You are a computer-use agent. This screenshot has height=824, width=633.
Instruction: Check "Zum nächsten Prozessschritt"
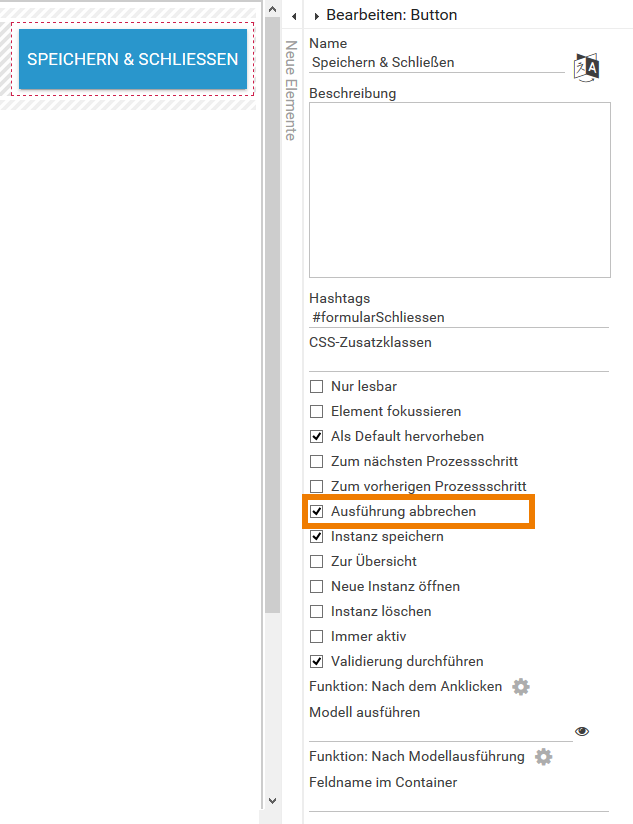tap(316, 461)
